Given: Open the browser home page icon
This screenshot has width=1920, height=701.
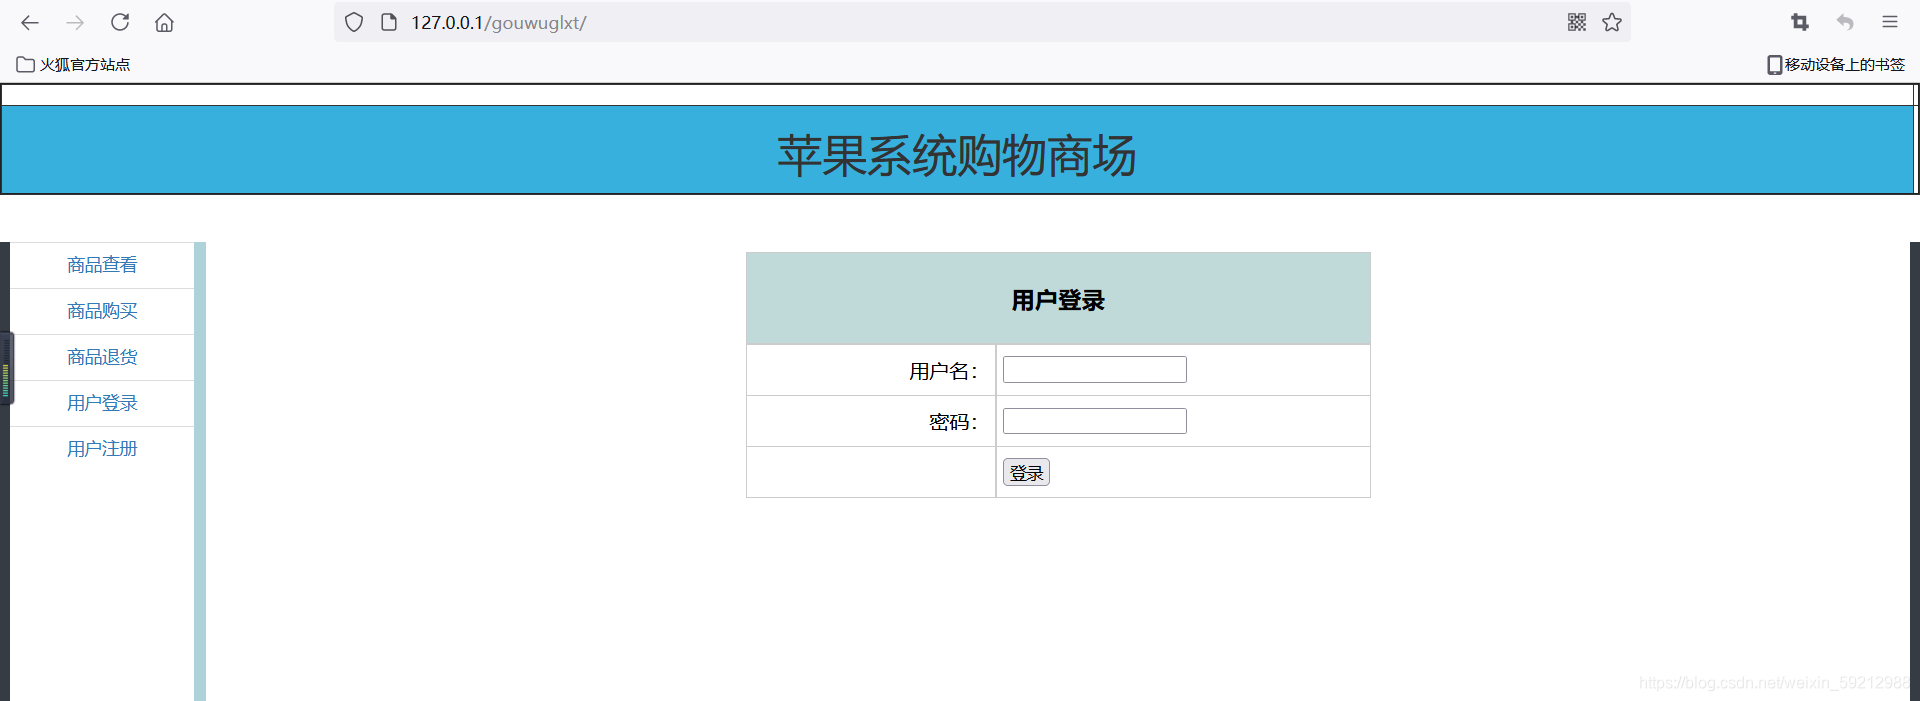Looking at the screenshot, I should tap(164, 22).
